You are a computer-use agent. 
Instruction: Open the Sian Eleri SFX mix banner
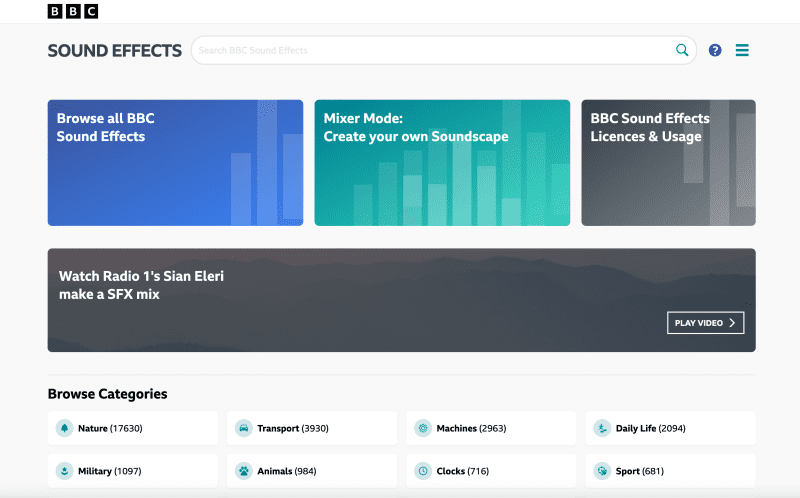coord(402,300)
